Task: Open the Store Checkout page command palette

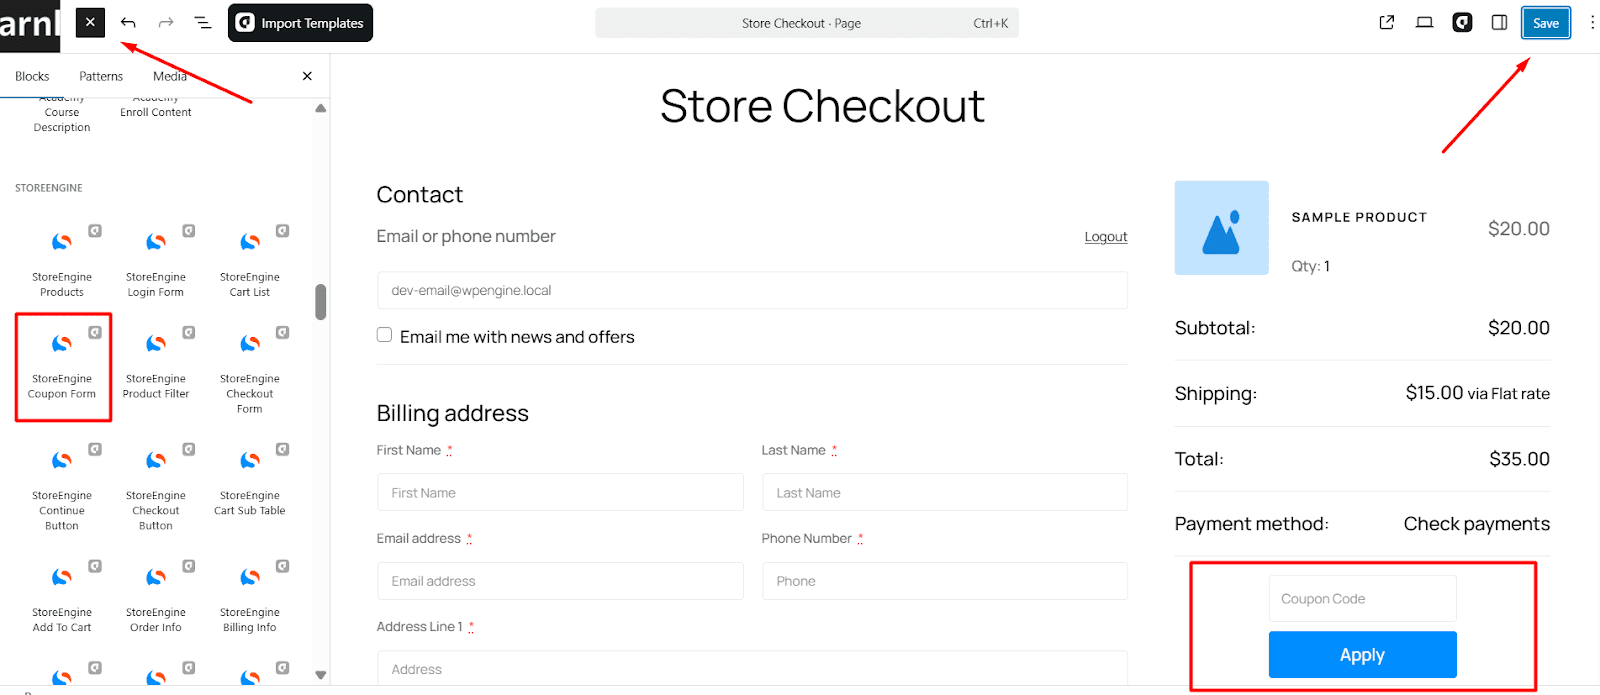Action: click(x=806, y=22)
